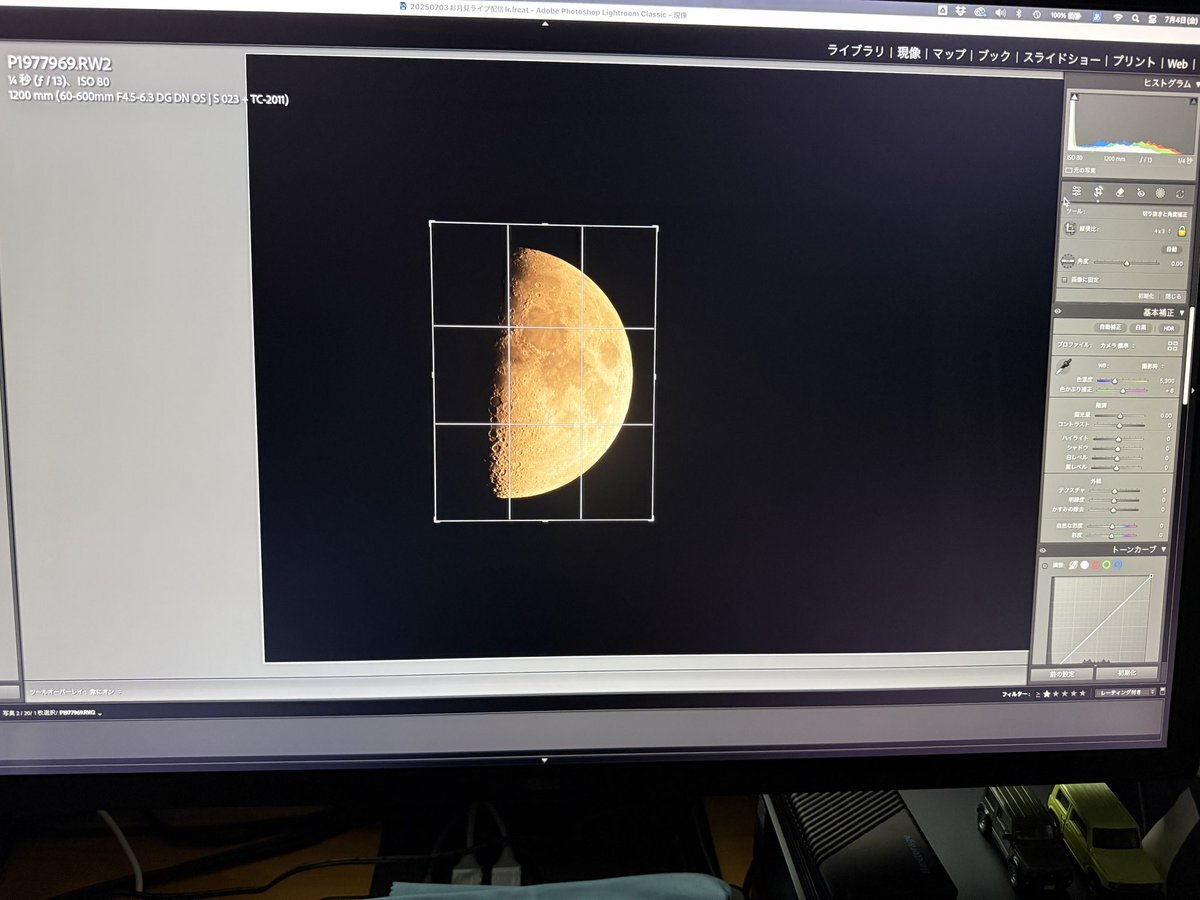Adjust the 色温度 temperature slider
The height and width of the screenshot is (900, 1200).
click(1120, 381)
